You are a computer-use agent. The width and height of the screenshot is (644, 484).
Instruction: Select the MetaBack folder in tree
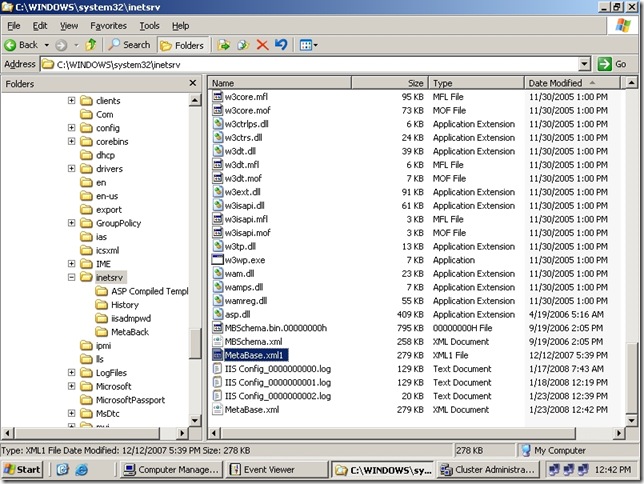coord(130,332)
